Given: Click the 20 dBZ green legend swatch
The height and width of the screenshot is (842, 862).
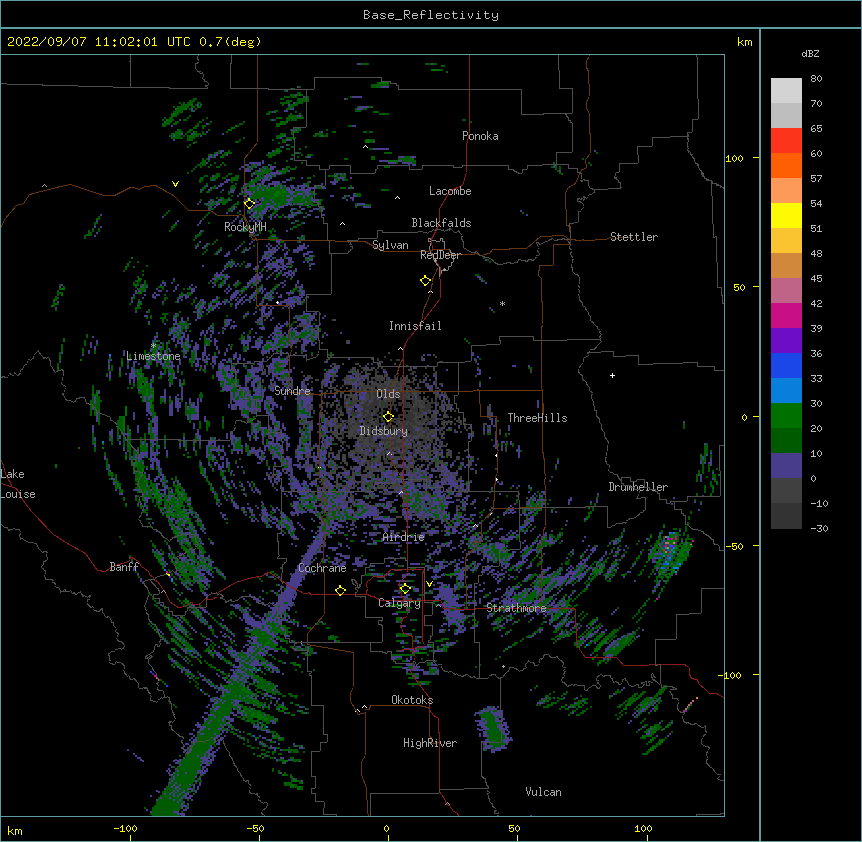Looking at the screenshot, I should pos(786,416).
